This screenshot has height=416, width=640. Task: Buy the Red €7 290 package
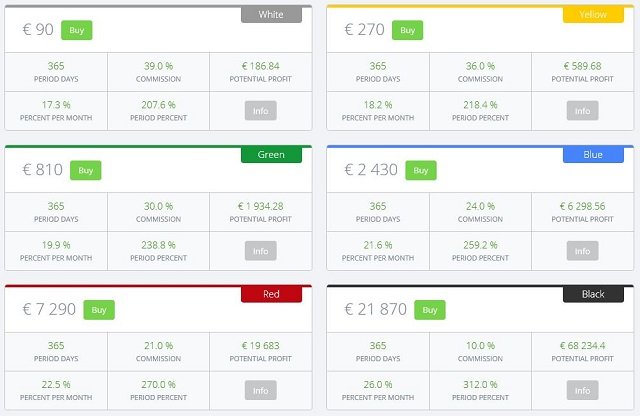(99, 310)
